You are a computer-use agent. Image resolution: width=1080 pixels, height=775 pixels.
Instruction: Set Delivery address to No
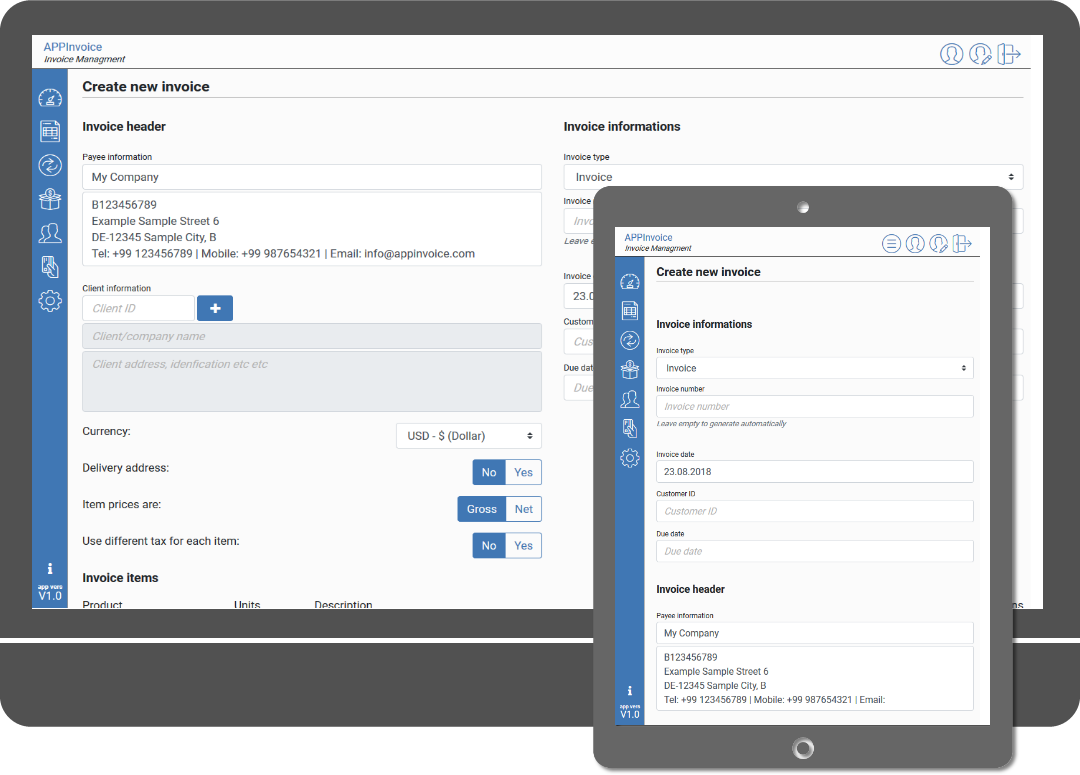[489, 473]
